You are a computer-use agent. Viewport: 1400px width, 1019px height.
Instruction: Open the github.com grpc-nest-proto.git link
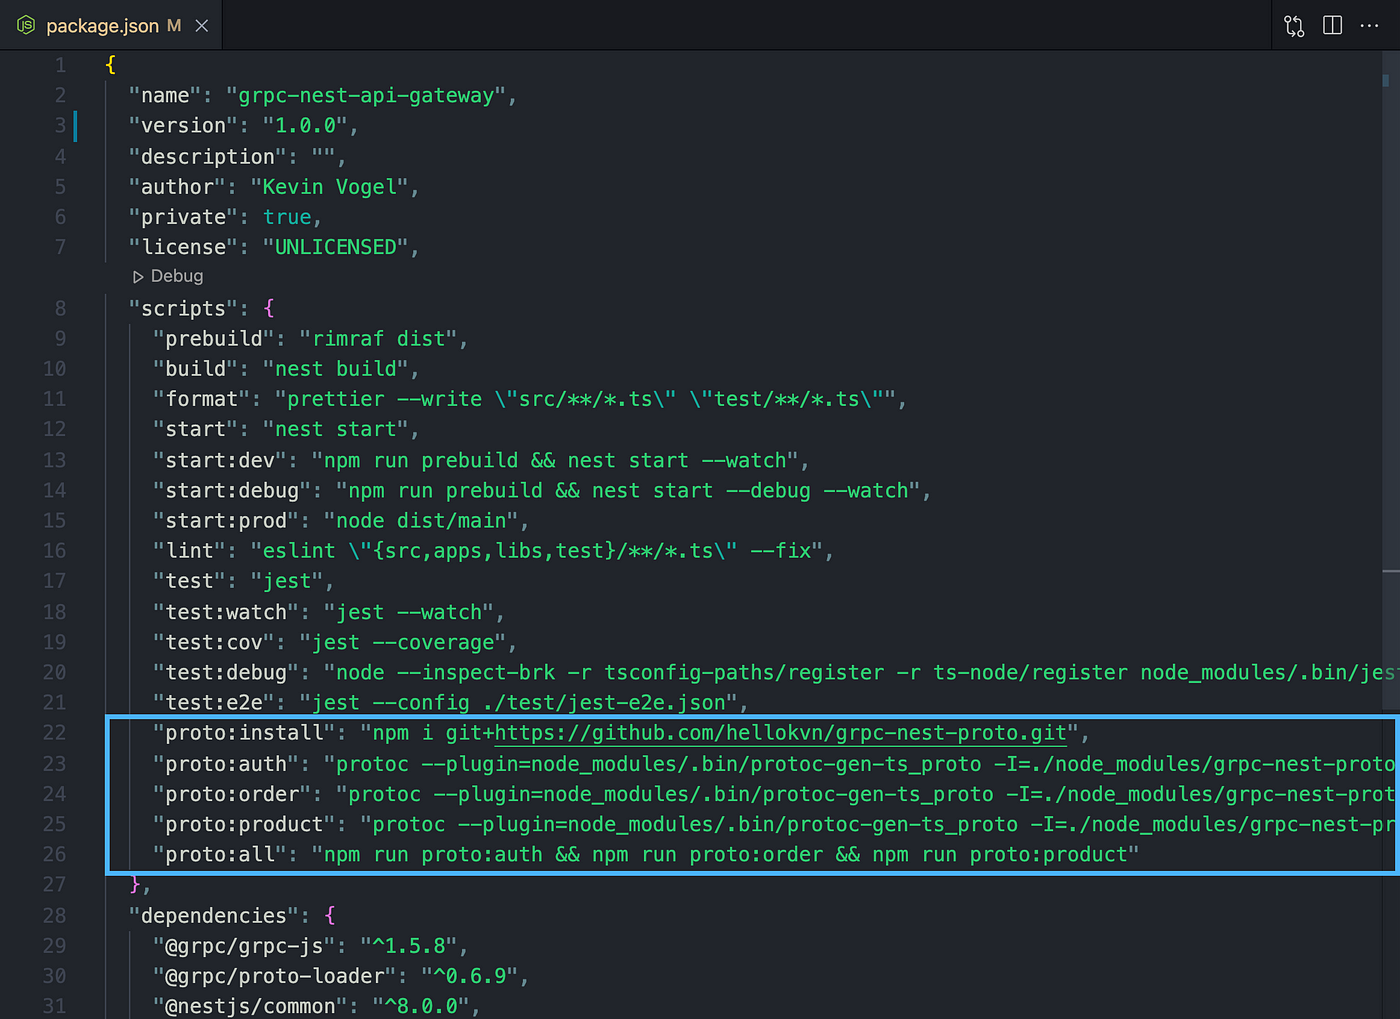pos(780,733)
